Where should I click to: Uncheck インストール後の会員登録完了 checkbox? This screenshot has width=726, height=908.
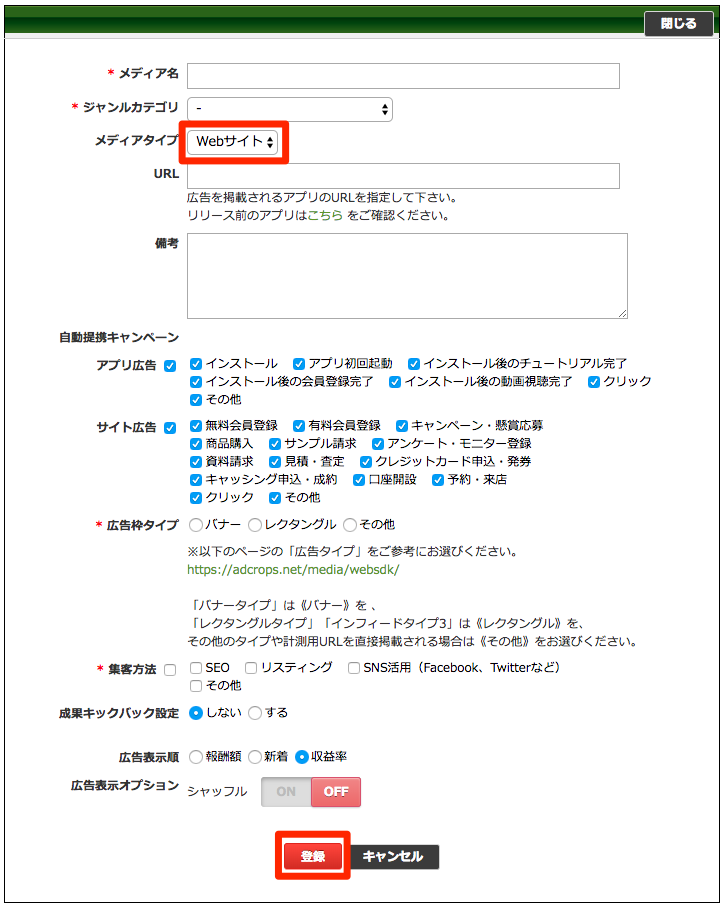pos(196,382)
